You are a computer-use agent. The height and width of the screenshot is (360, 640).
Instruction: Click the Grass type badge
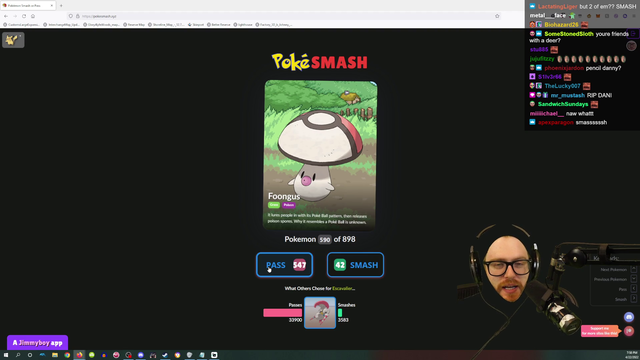coord(274,205)
